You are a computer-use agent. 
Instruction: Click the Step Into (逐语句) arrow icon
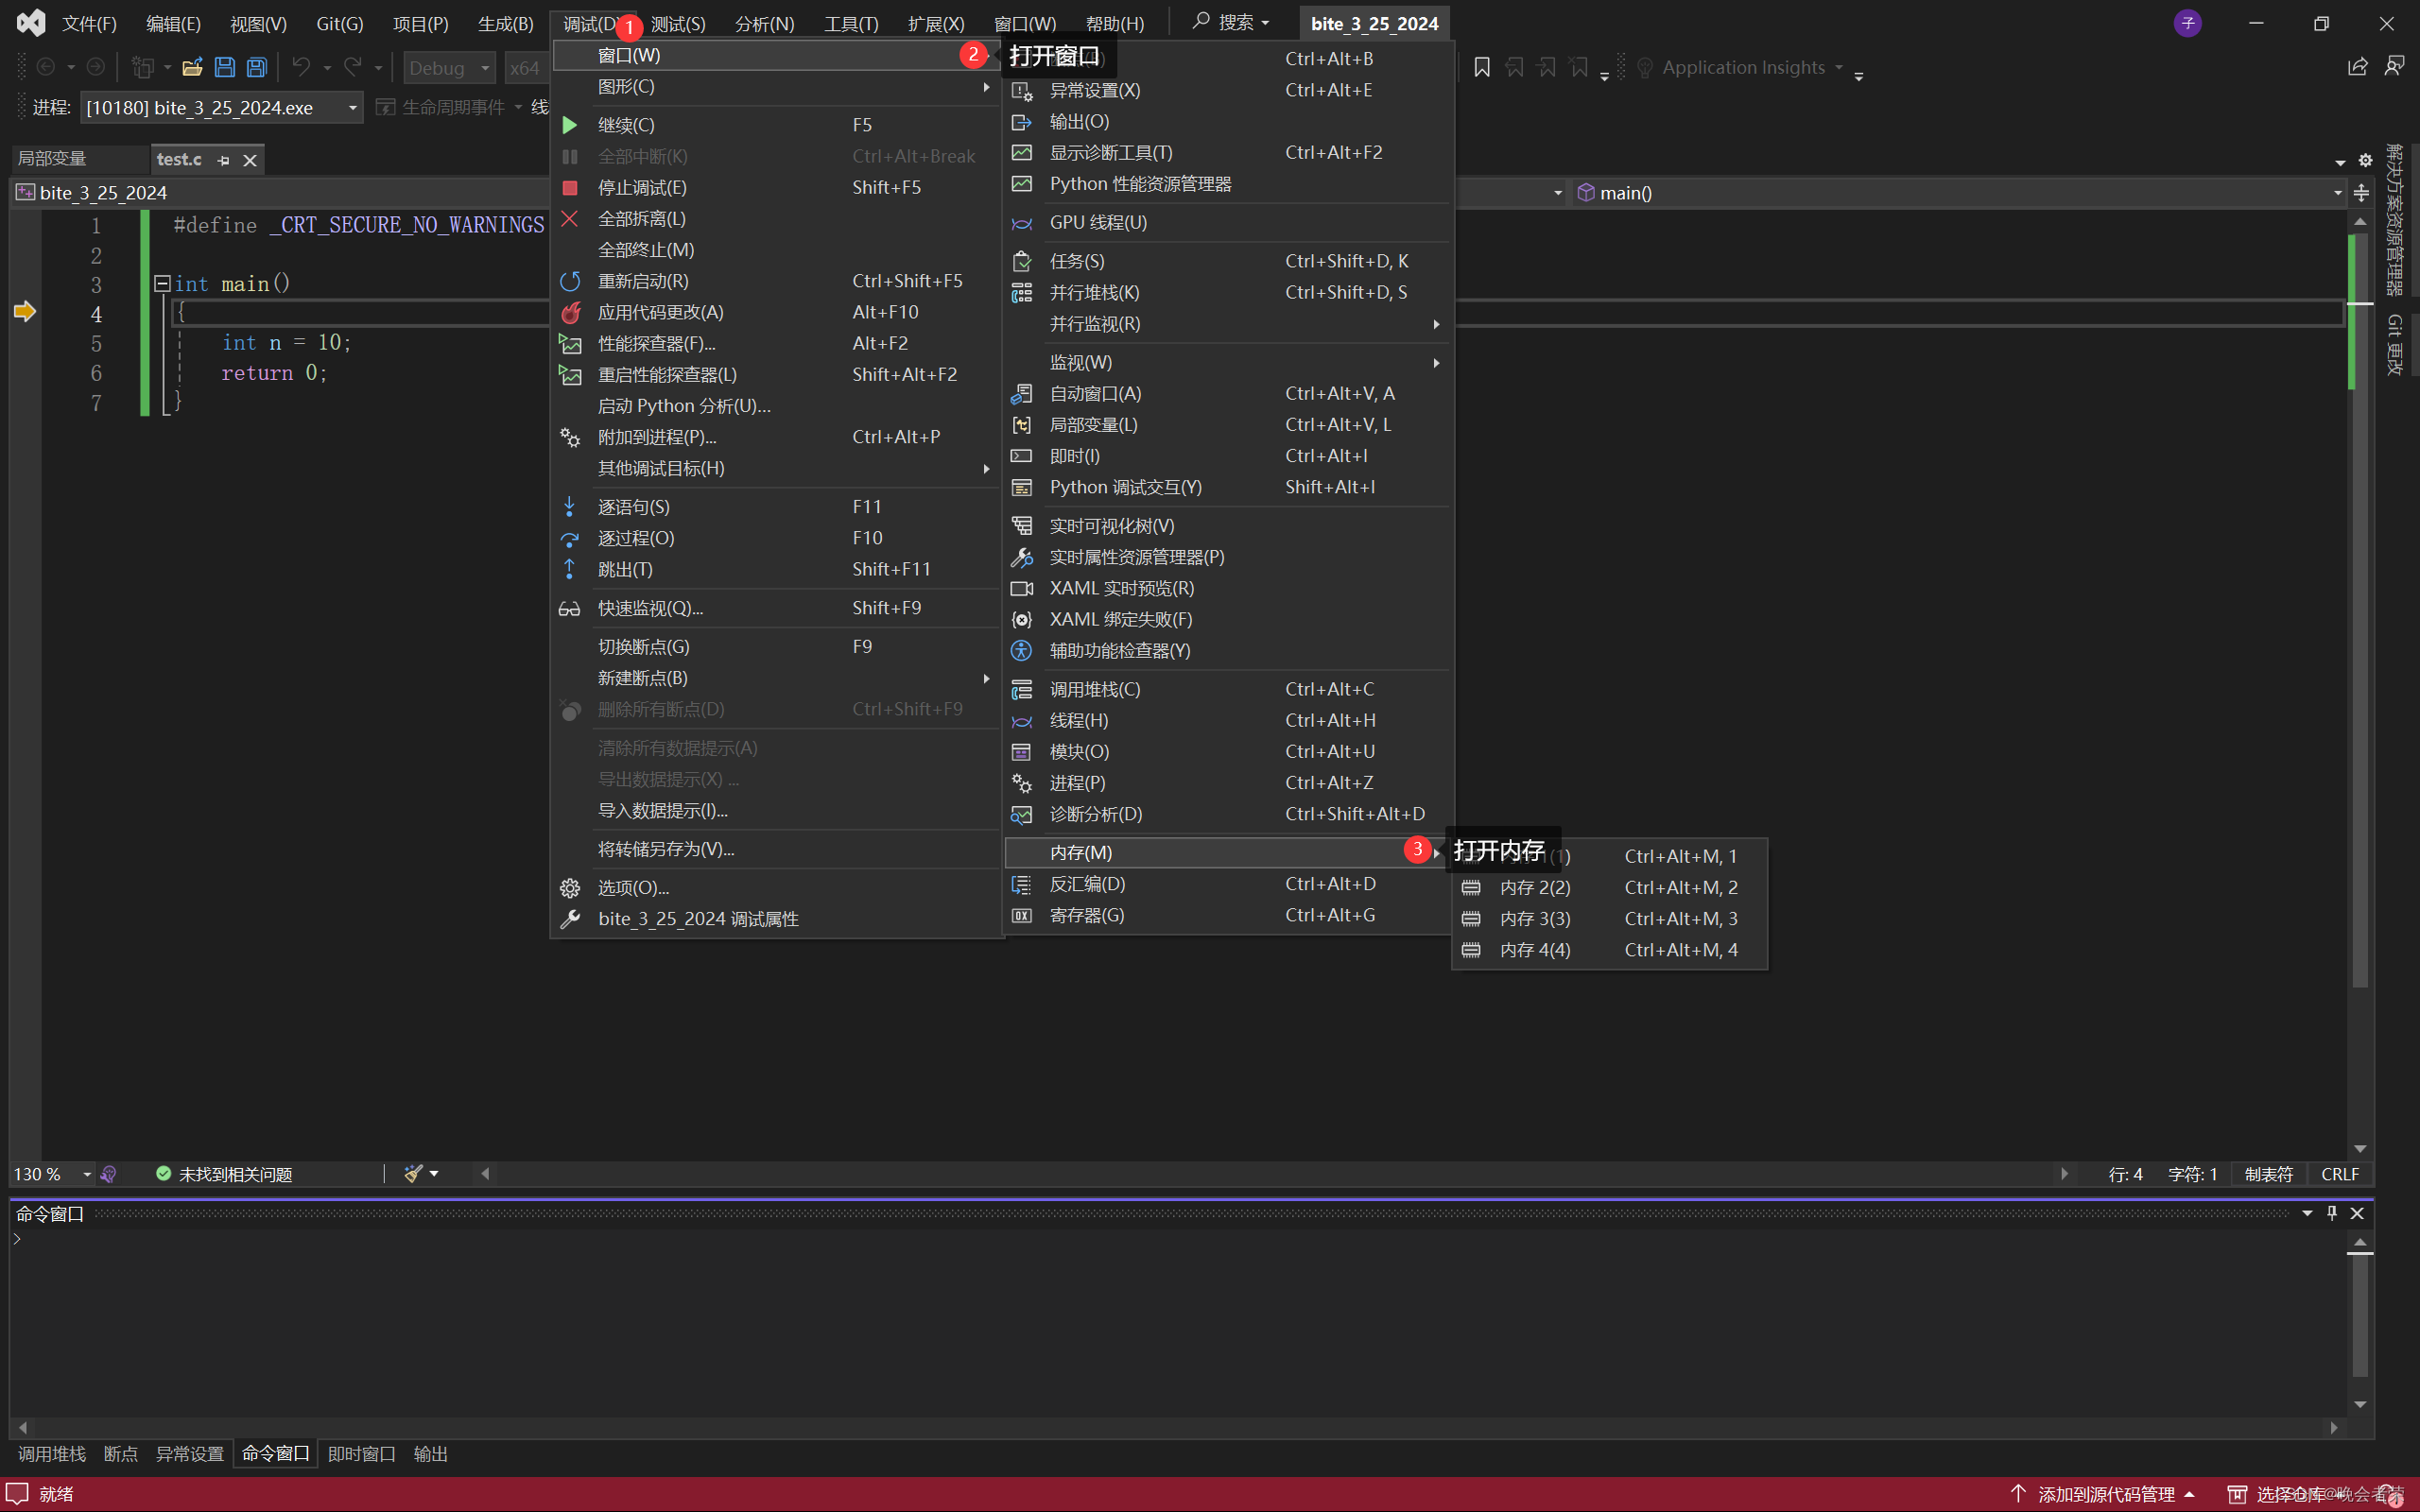569,507
